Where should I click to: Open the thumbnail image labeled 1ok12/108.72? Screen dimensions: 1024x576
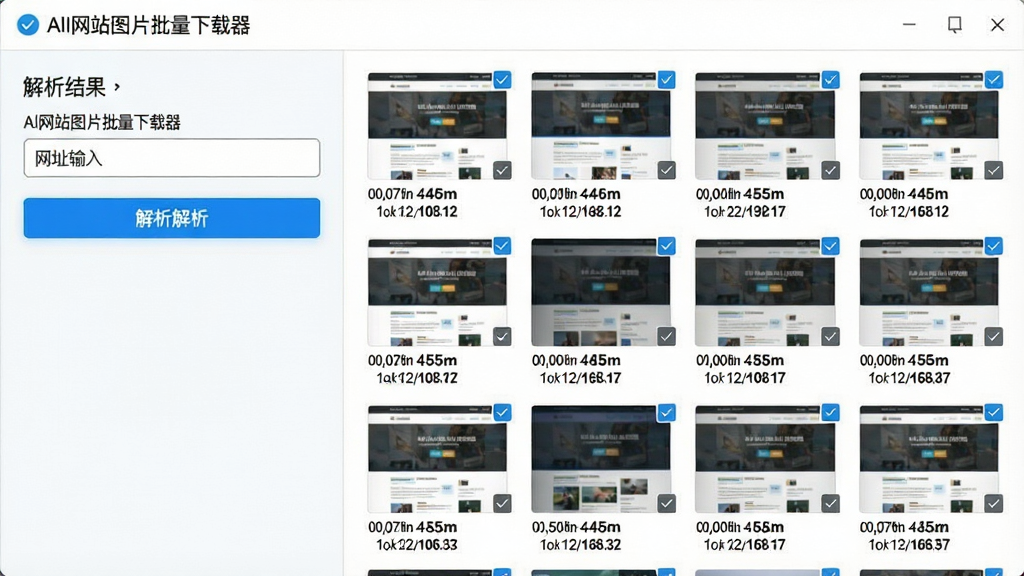pyautogui.click(x=437, y=292)
